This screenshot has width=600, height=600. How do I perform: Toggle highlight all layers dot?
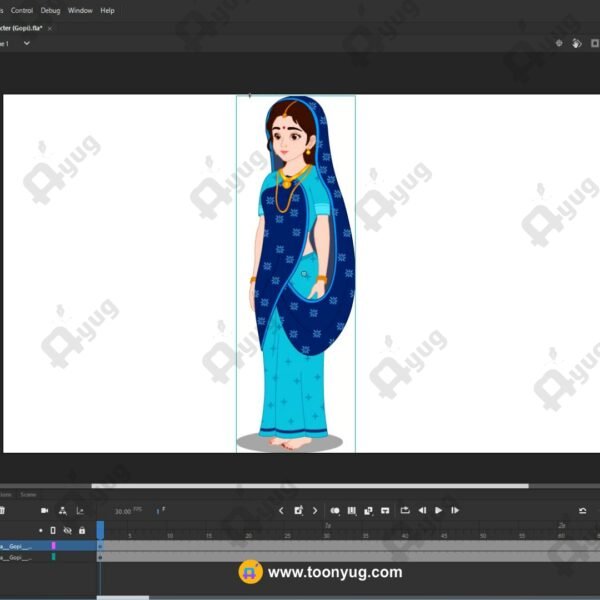(x=41, y=530)
